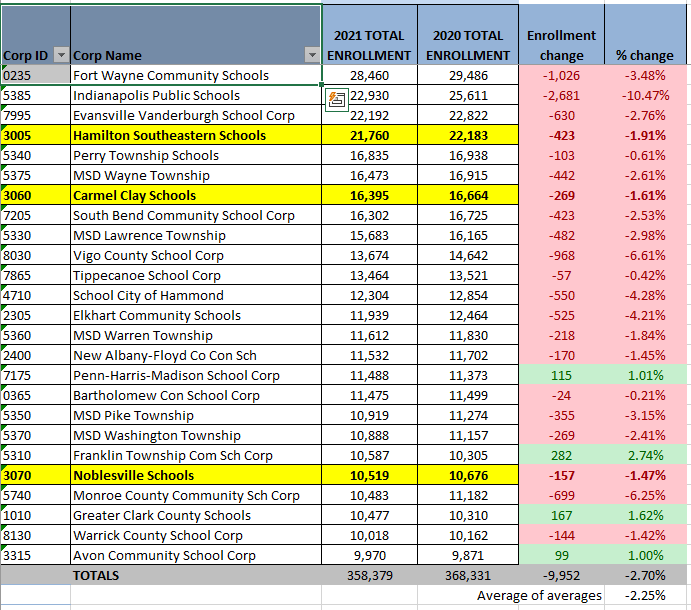Click highlighted Corp ID 3005
Screen dimensions: 691x610
pyautogui.click(x=35, y=135)
